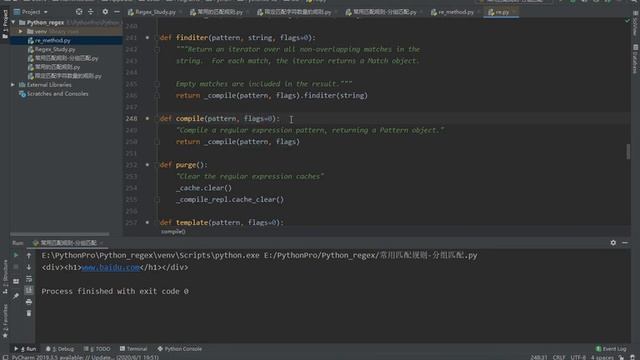640x360 pixels.
Task: Click gutter marker beside def template
Action: click(x=147, y=222)
